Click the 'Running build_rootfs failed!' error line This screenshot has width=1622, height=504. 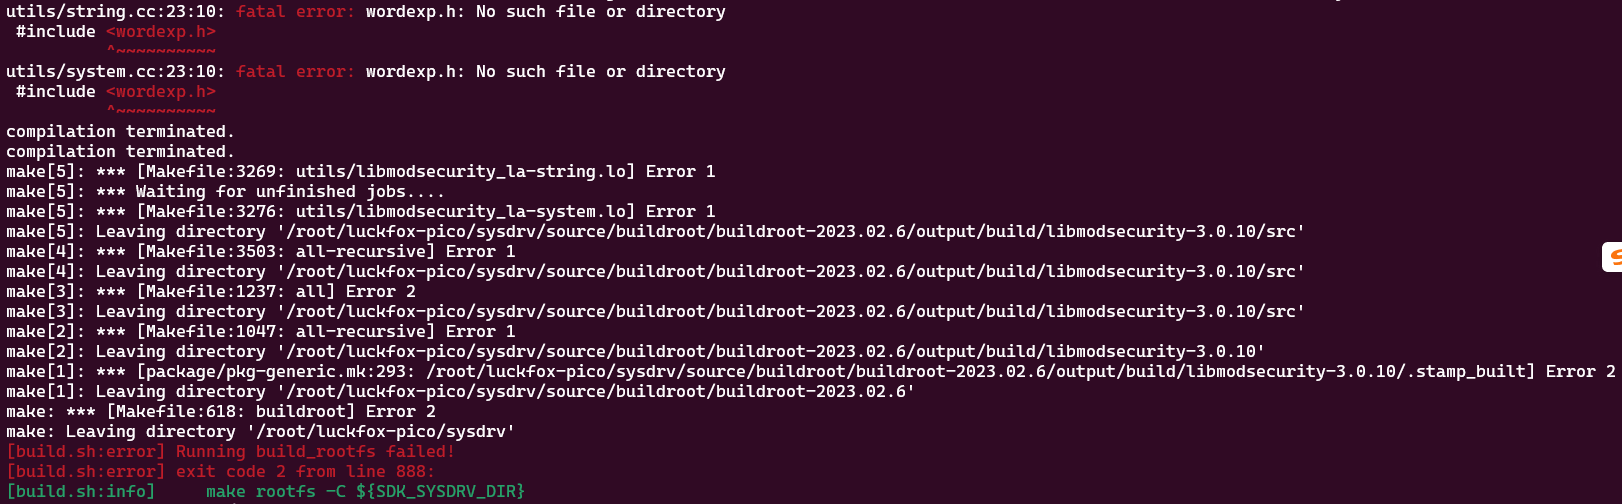click(231, 452)
